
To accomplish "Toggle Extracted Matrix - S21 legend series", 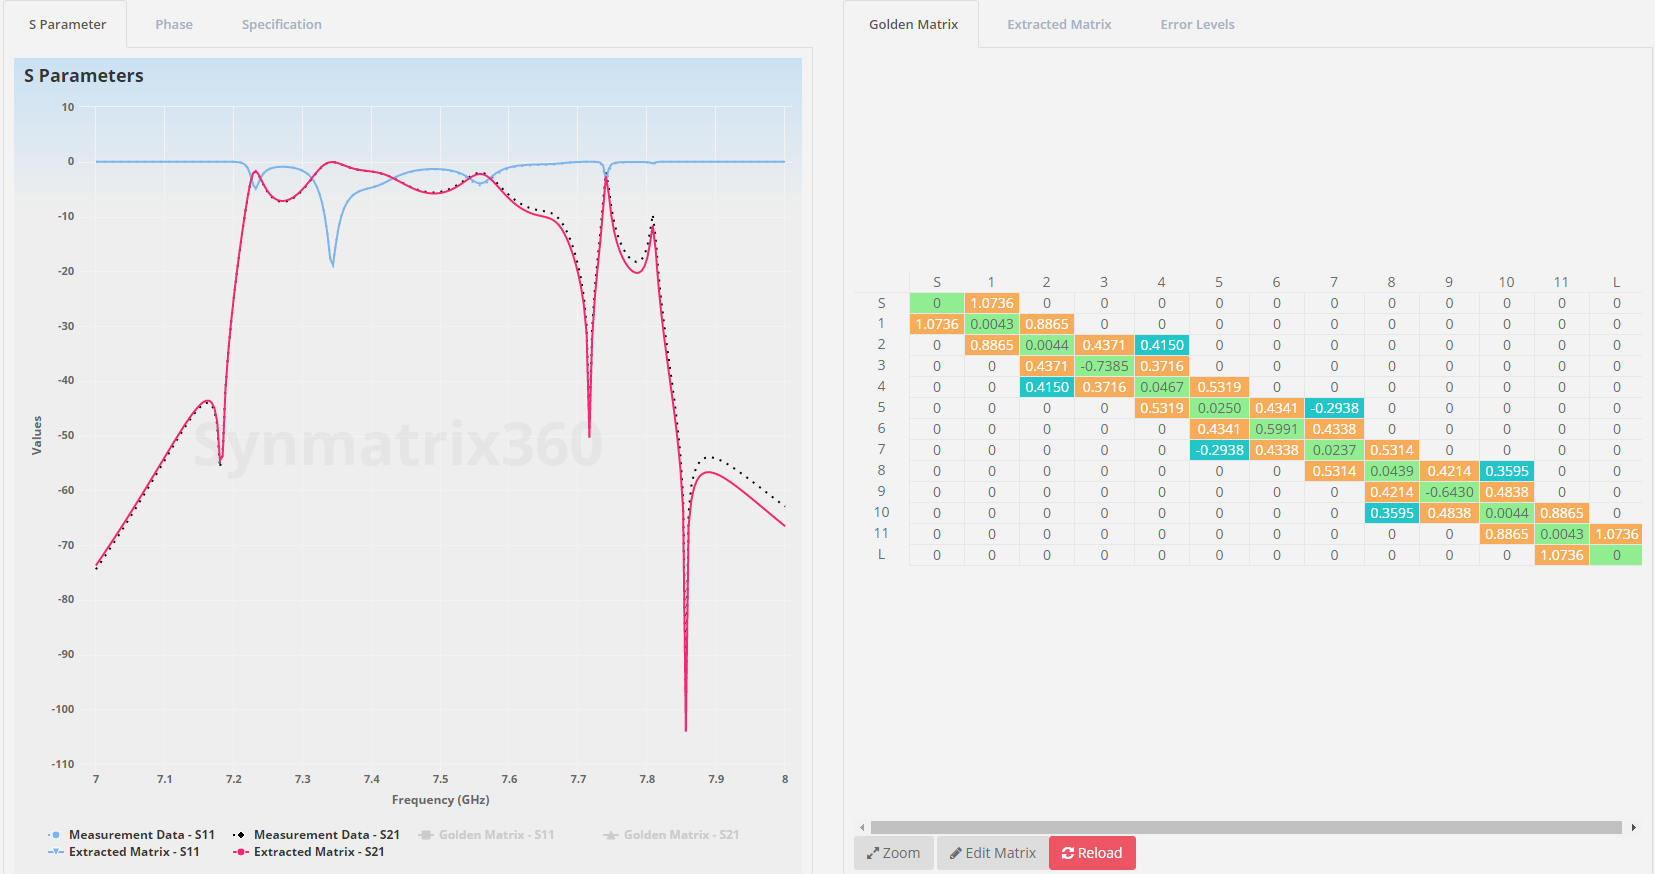I will (309, 852).
